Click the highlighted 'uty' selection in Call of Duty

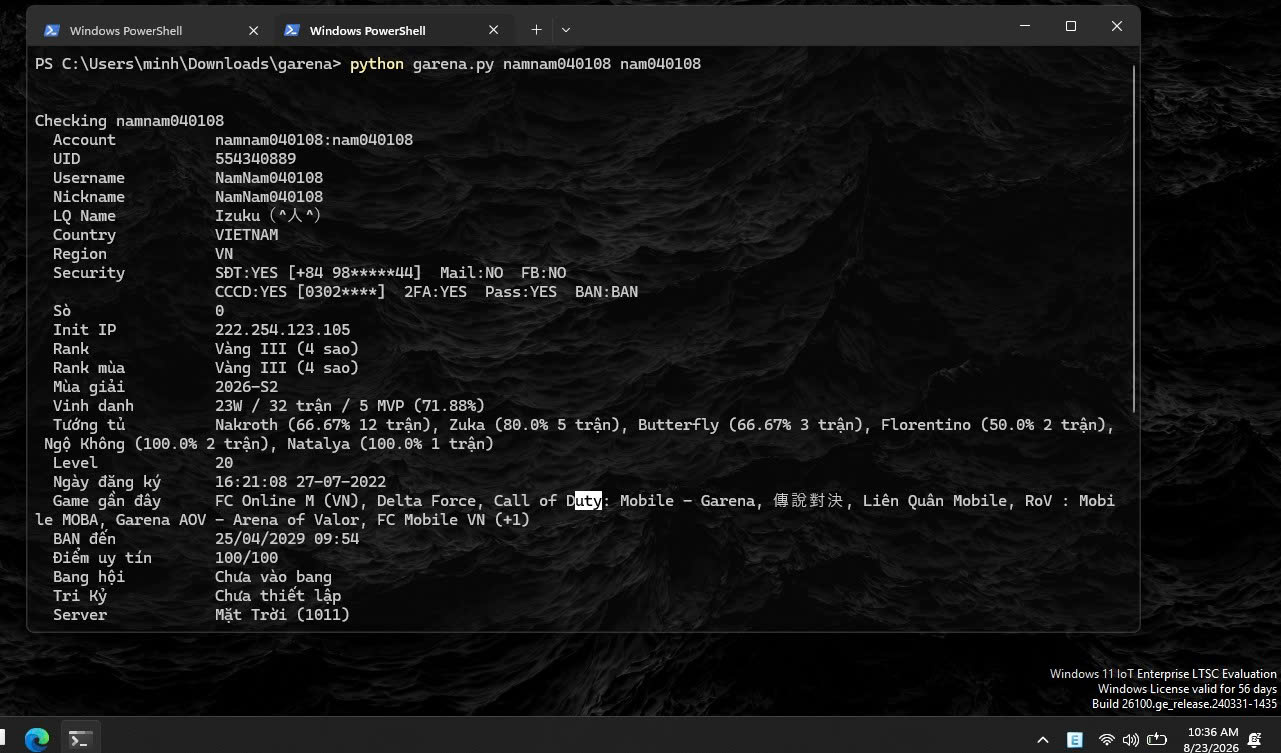(x=588, y=501)
